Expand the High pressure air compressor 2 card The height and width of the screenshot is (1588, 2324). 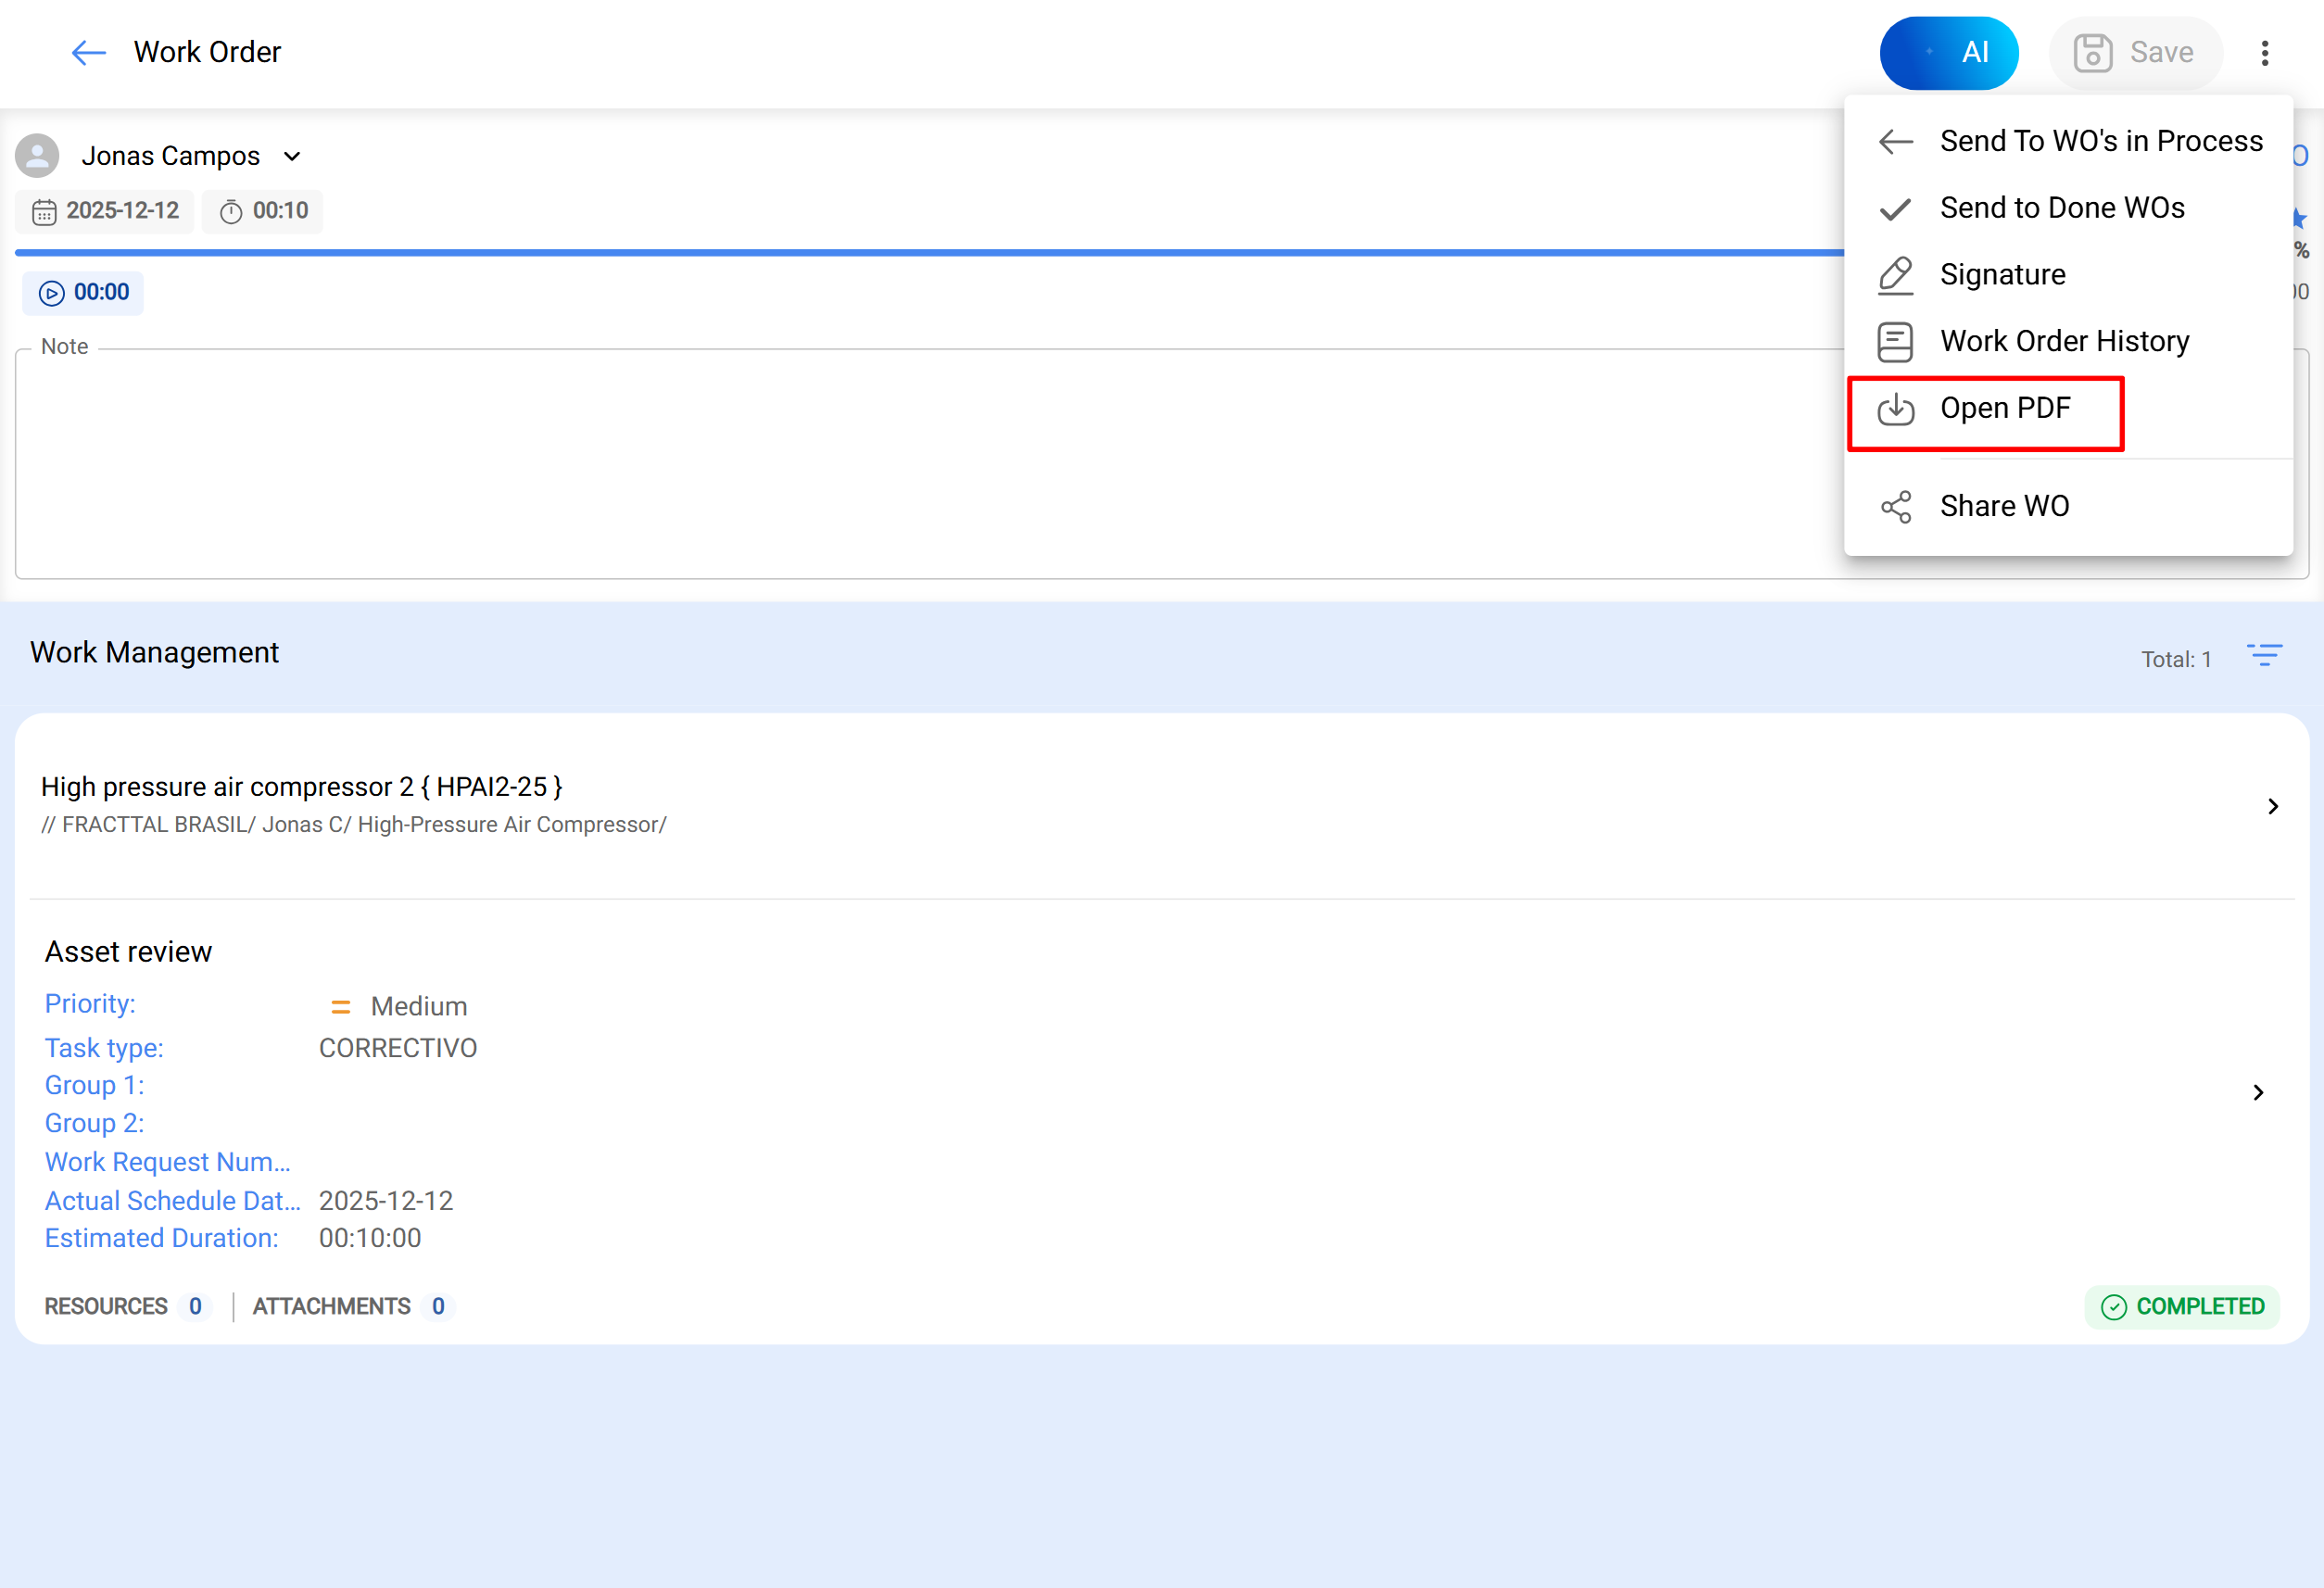[x=2274, y=806]
